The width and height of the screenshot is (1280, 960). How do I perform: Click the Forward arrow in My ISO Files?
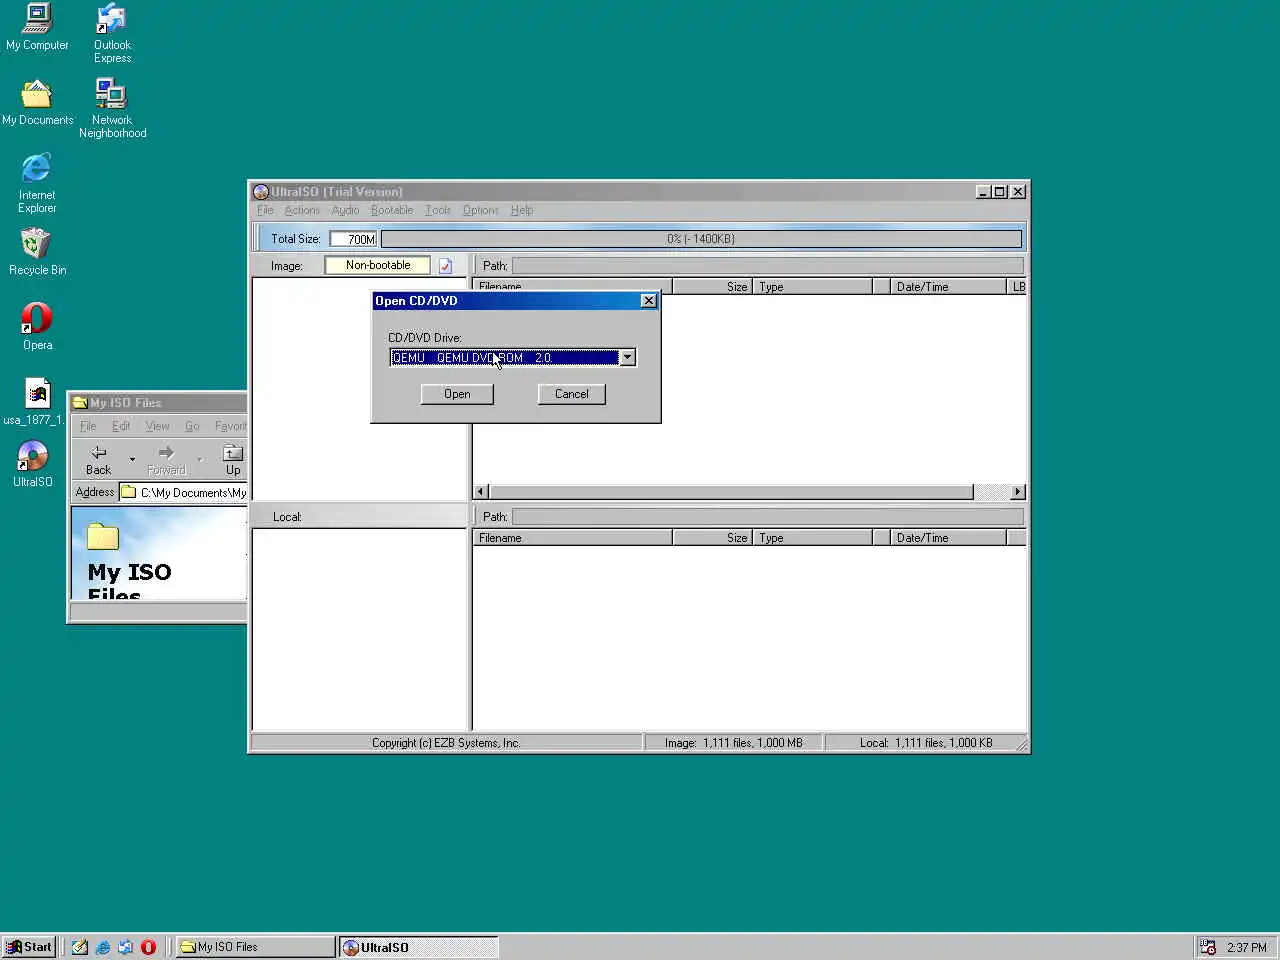pos(166,460)
